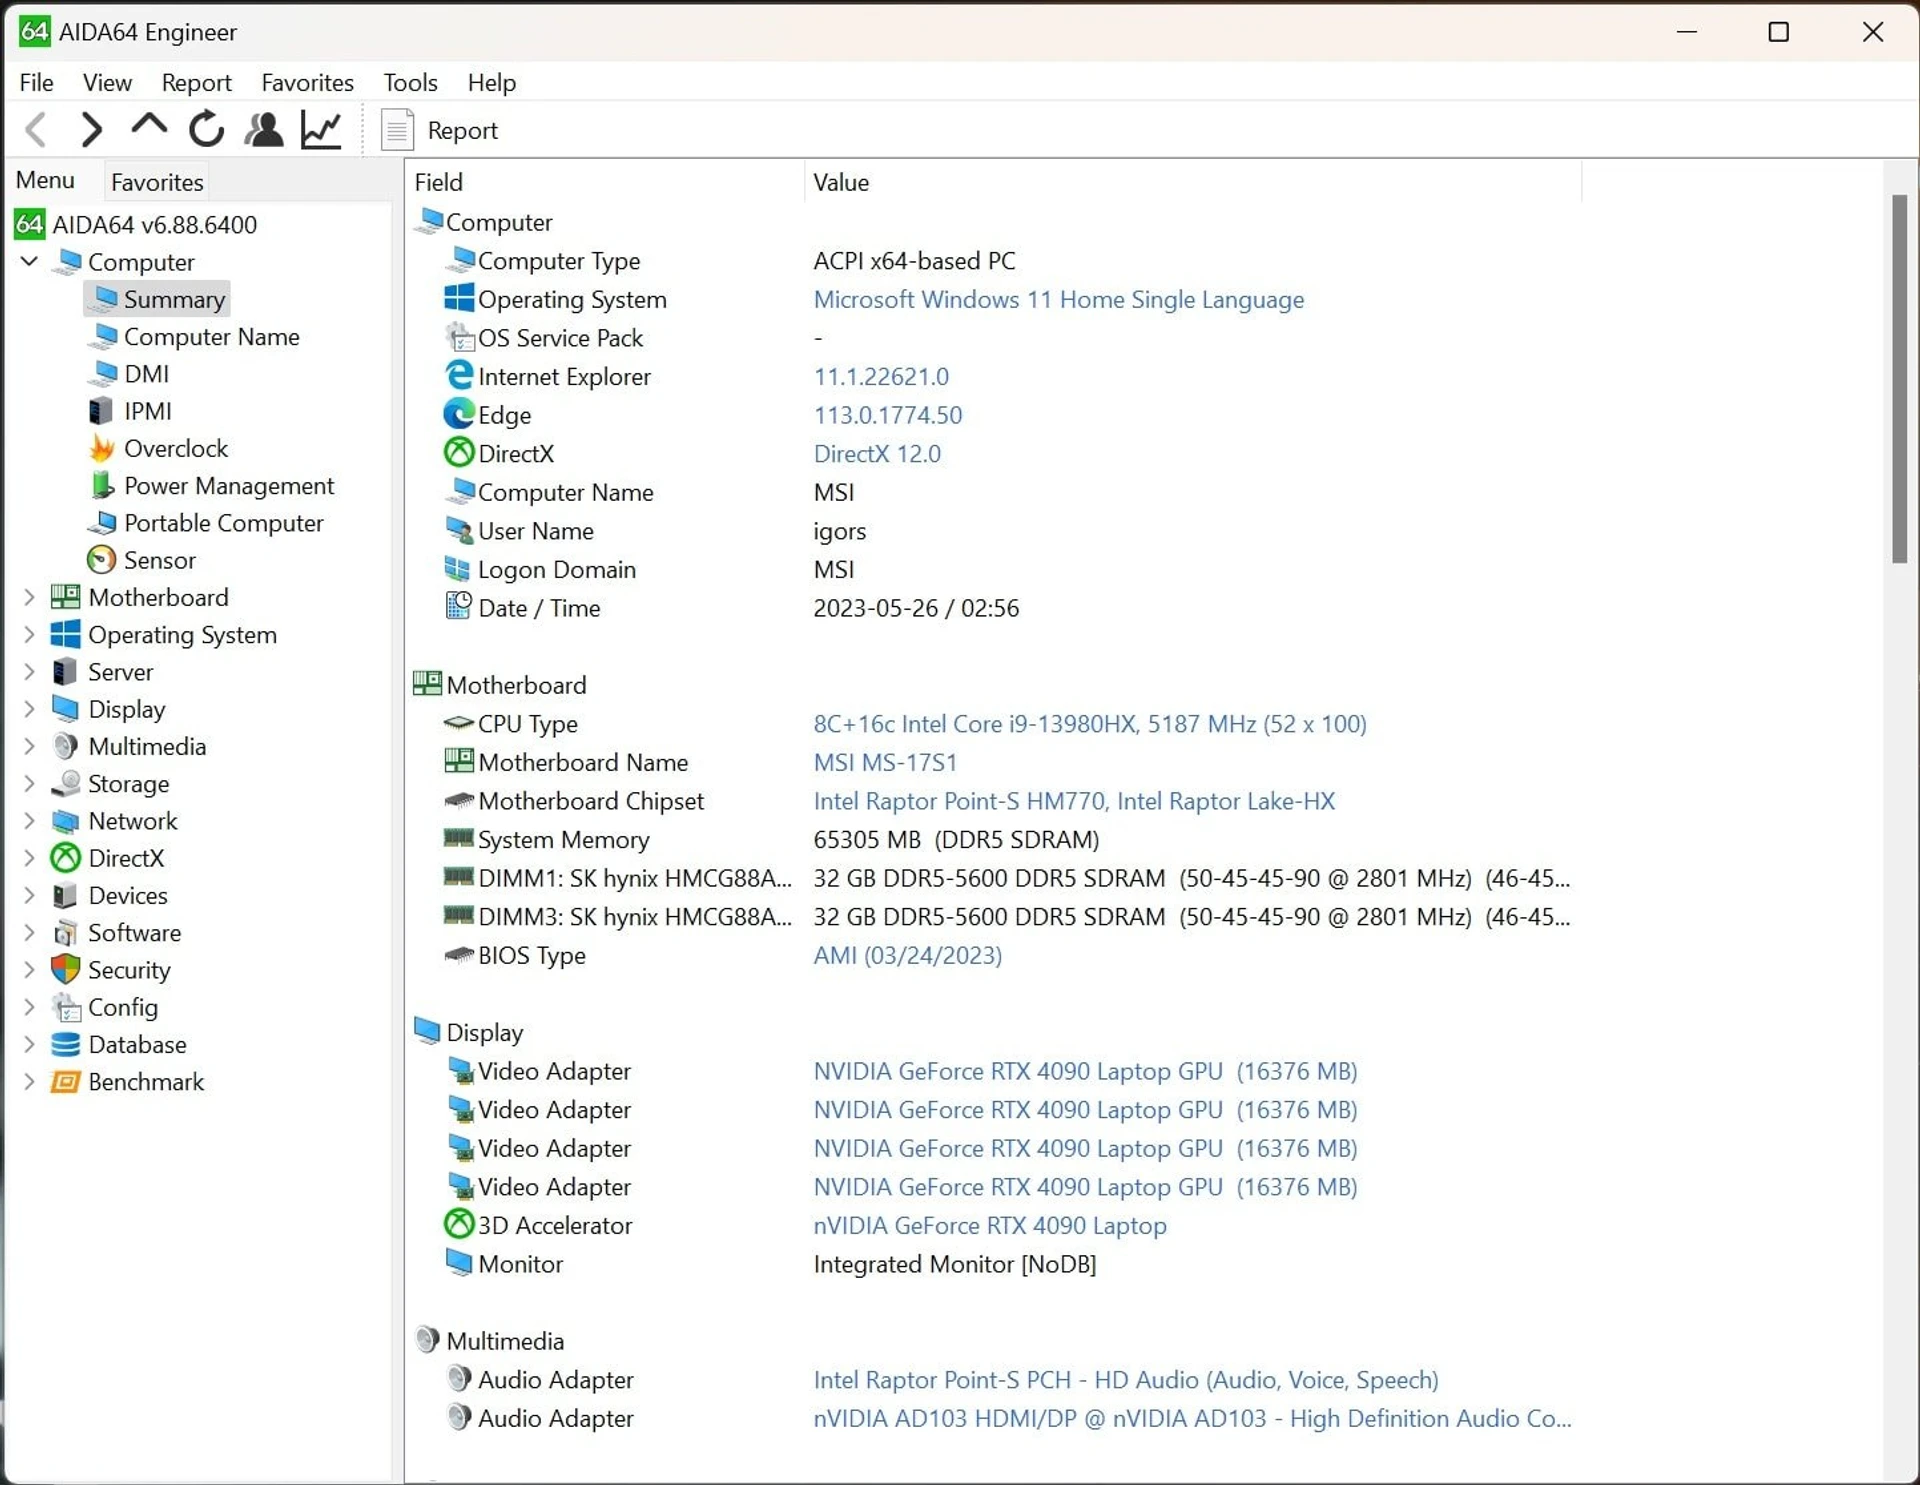Collapse the Computer tree node
1920x1485 pixels.
tap(30, 261)
